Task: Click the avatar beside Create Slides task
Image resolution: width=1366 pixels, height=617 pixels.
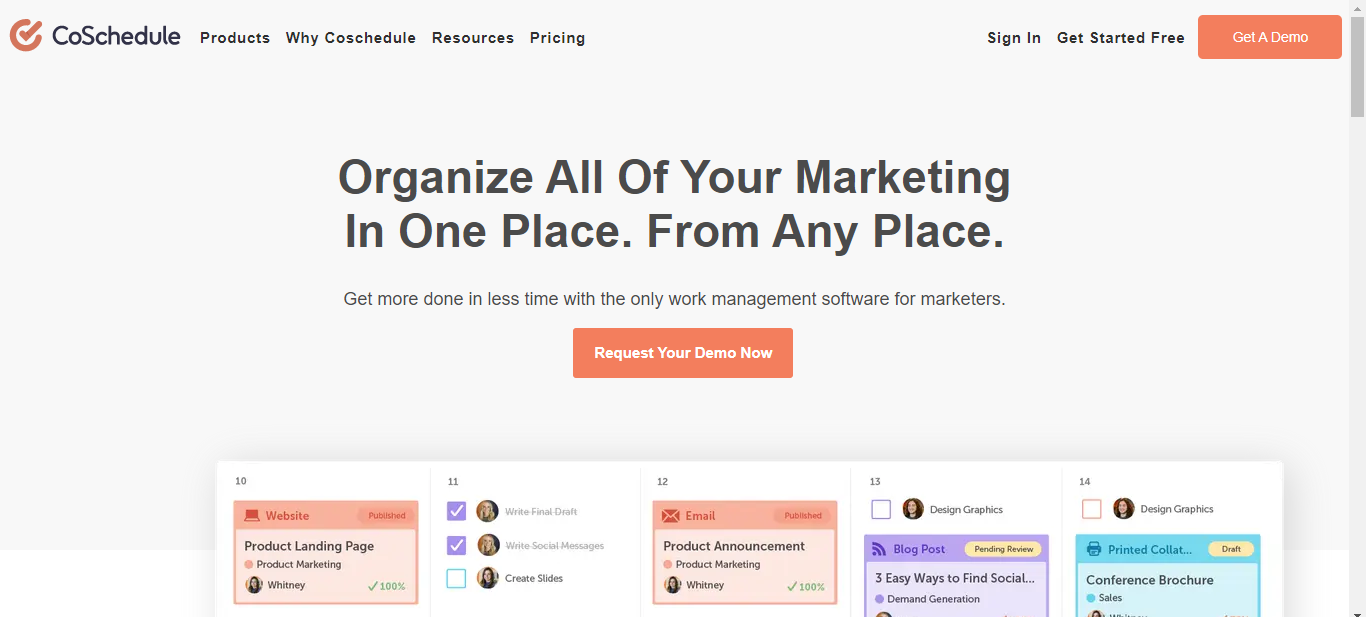Action: tap(487, 578)
